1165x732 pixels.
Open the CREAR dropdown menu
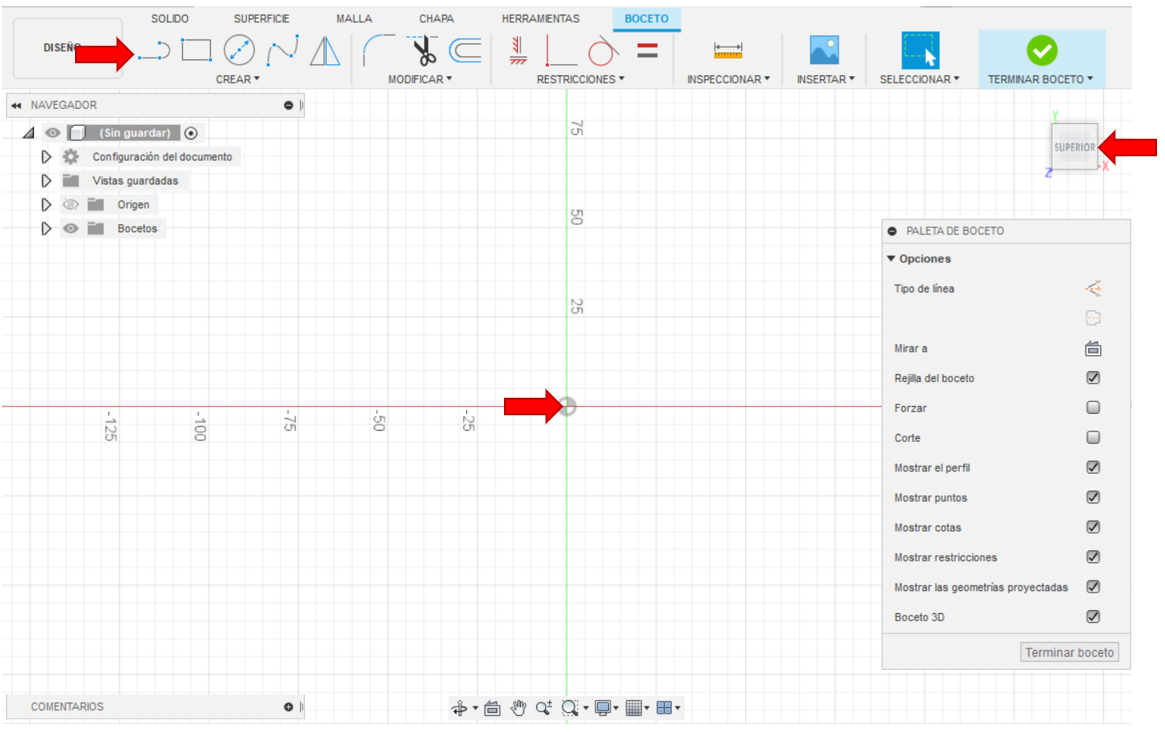point(237,79)
